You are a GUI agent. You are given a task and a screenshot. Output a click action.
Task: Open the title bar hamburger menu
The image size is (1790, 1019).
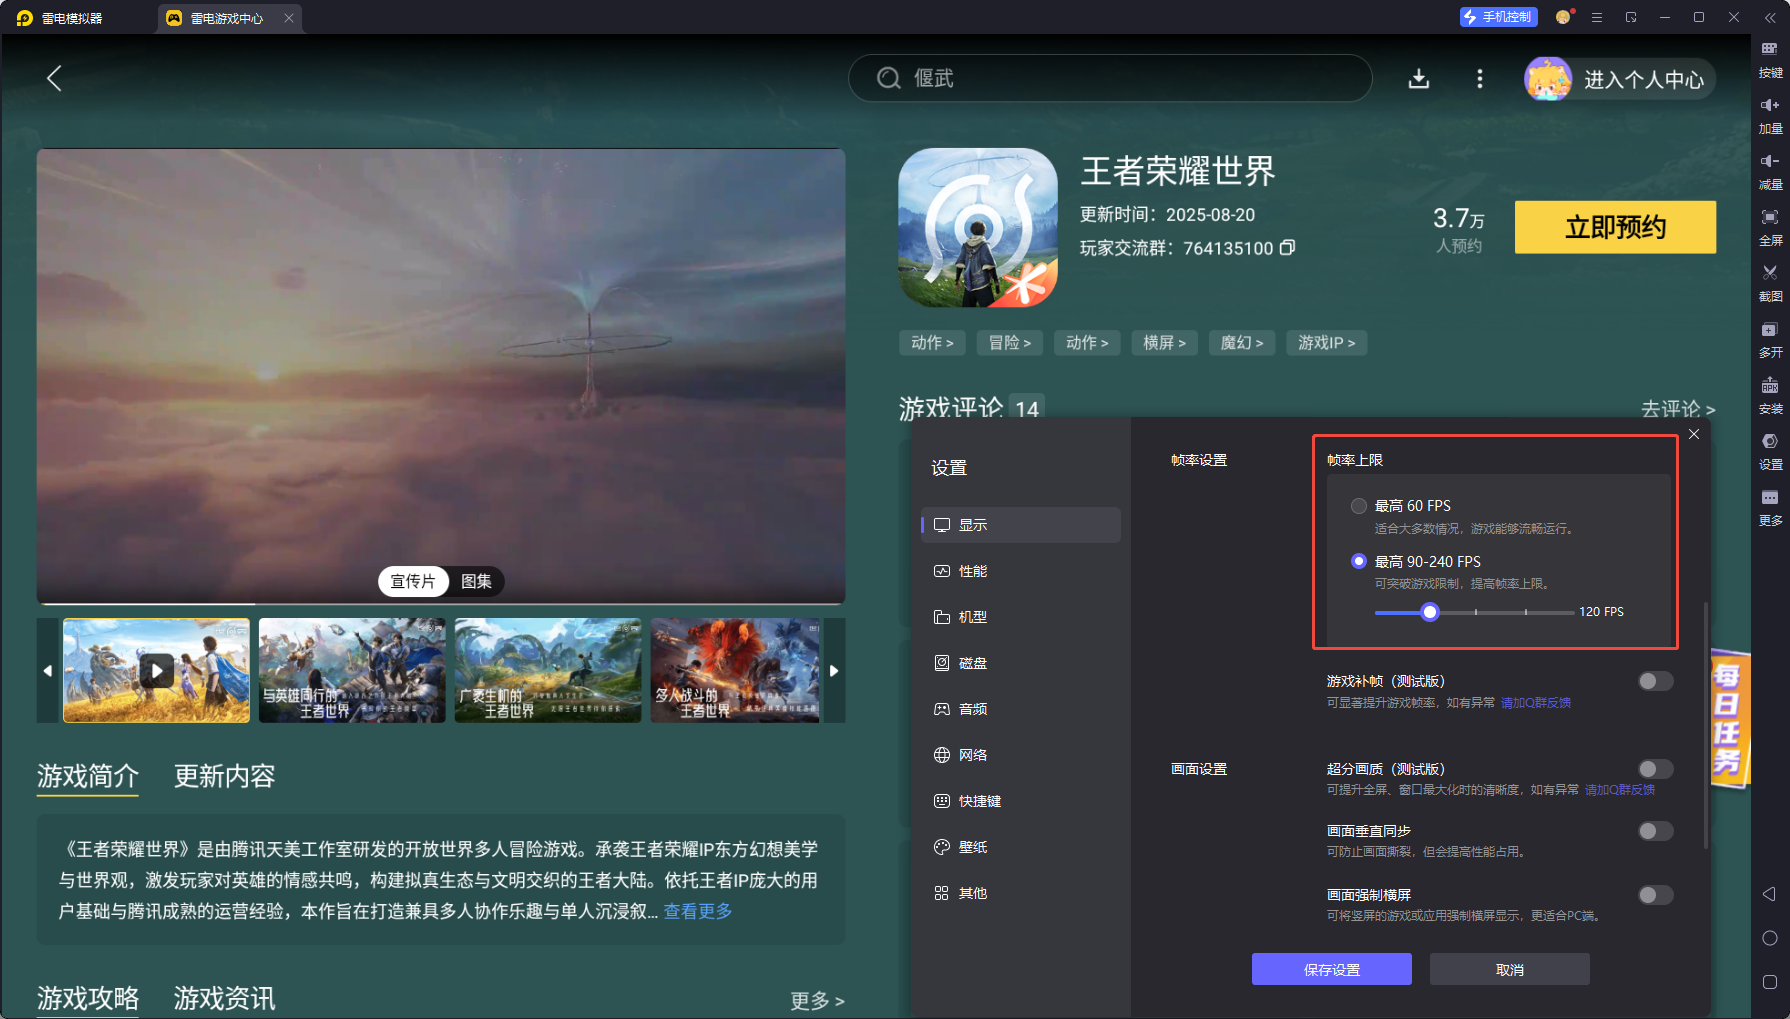point(1597,17)
